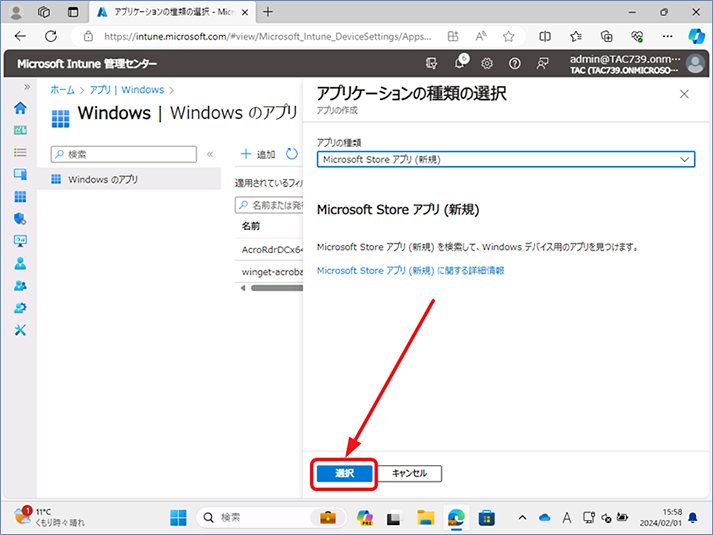Toggle split screen icon in Edge toolbar
This screenshot has width=713, height=535.
pyautogui.click(x=545, y=36)
